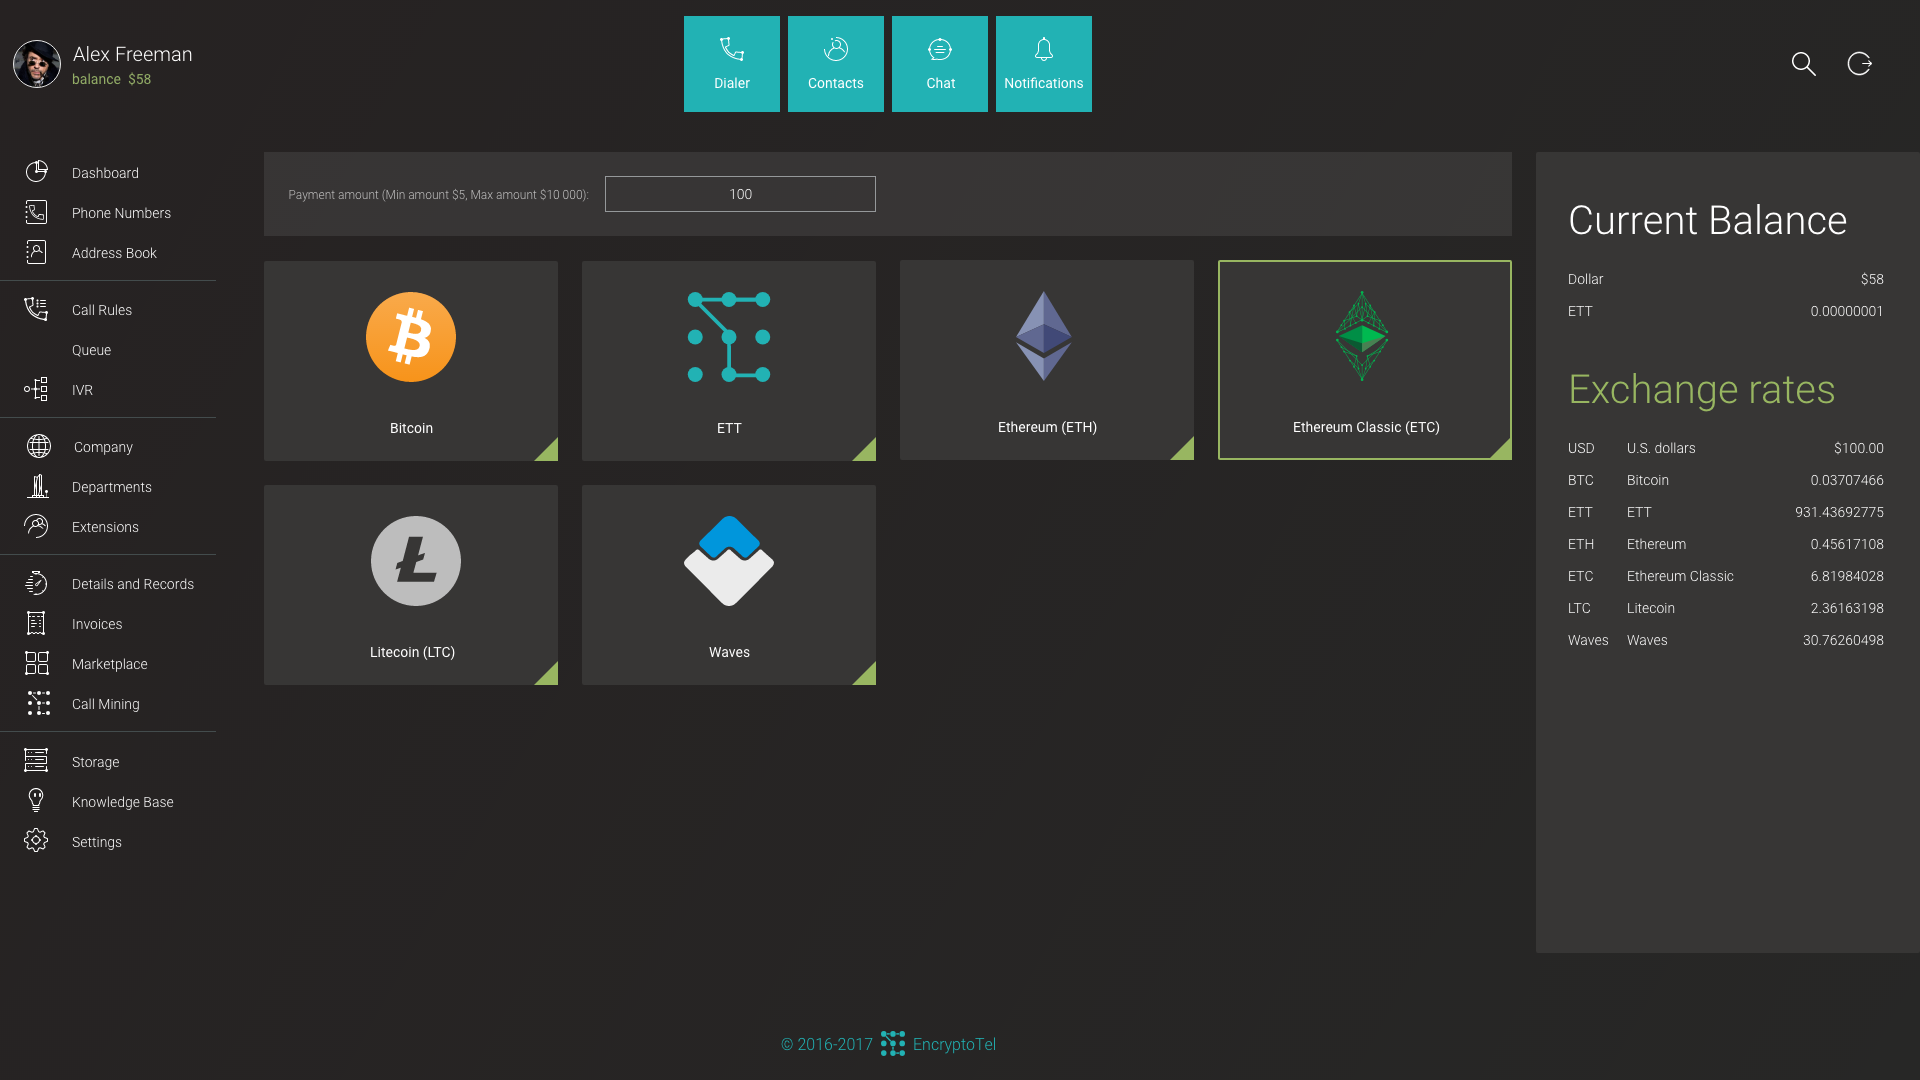Open Address Book menu label
Screen dimensions: 1920x1080
tap(114, 253)
